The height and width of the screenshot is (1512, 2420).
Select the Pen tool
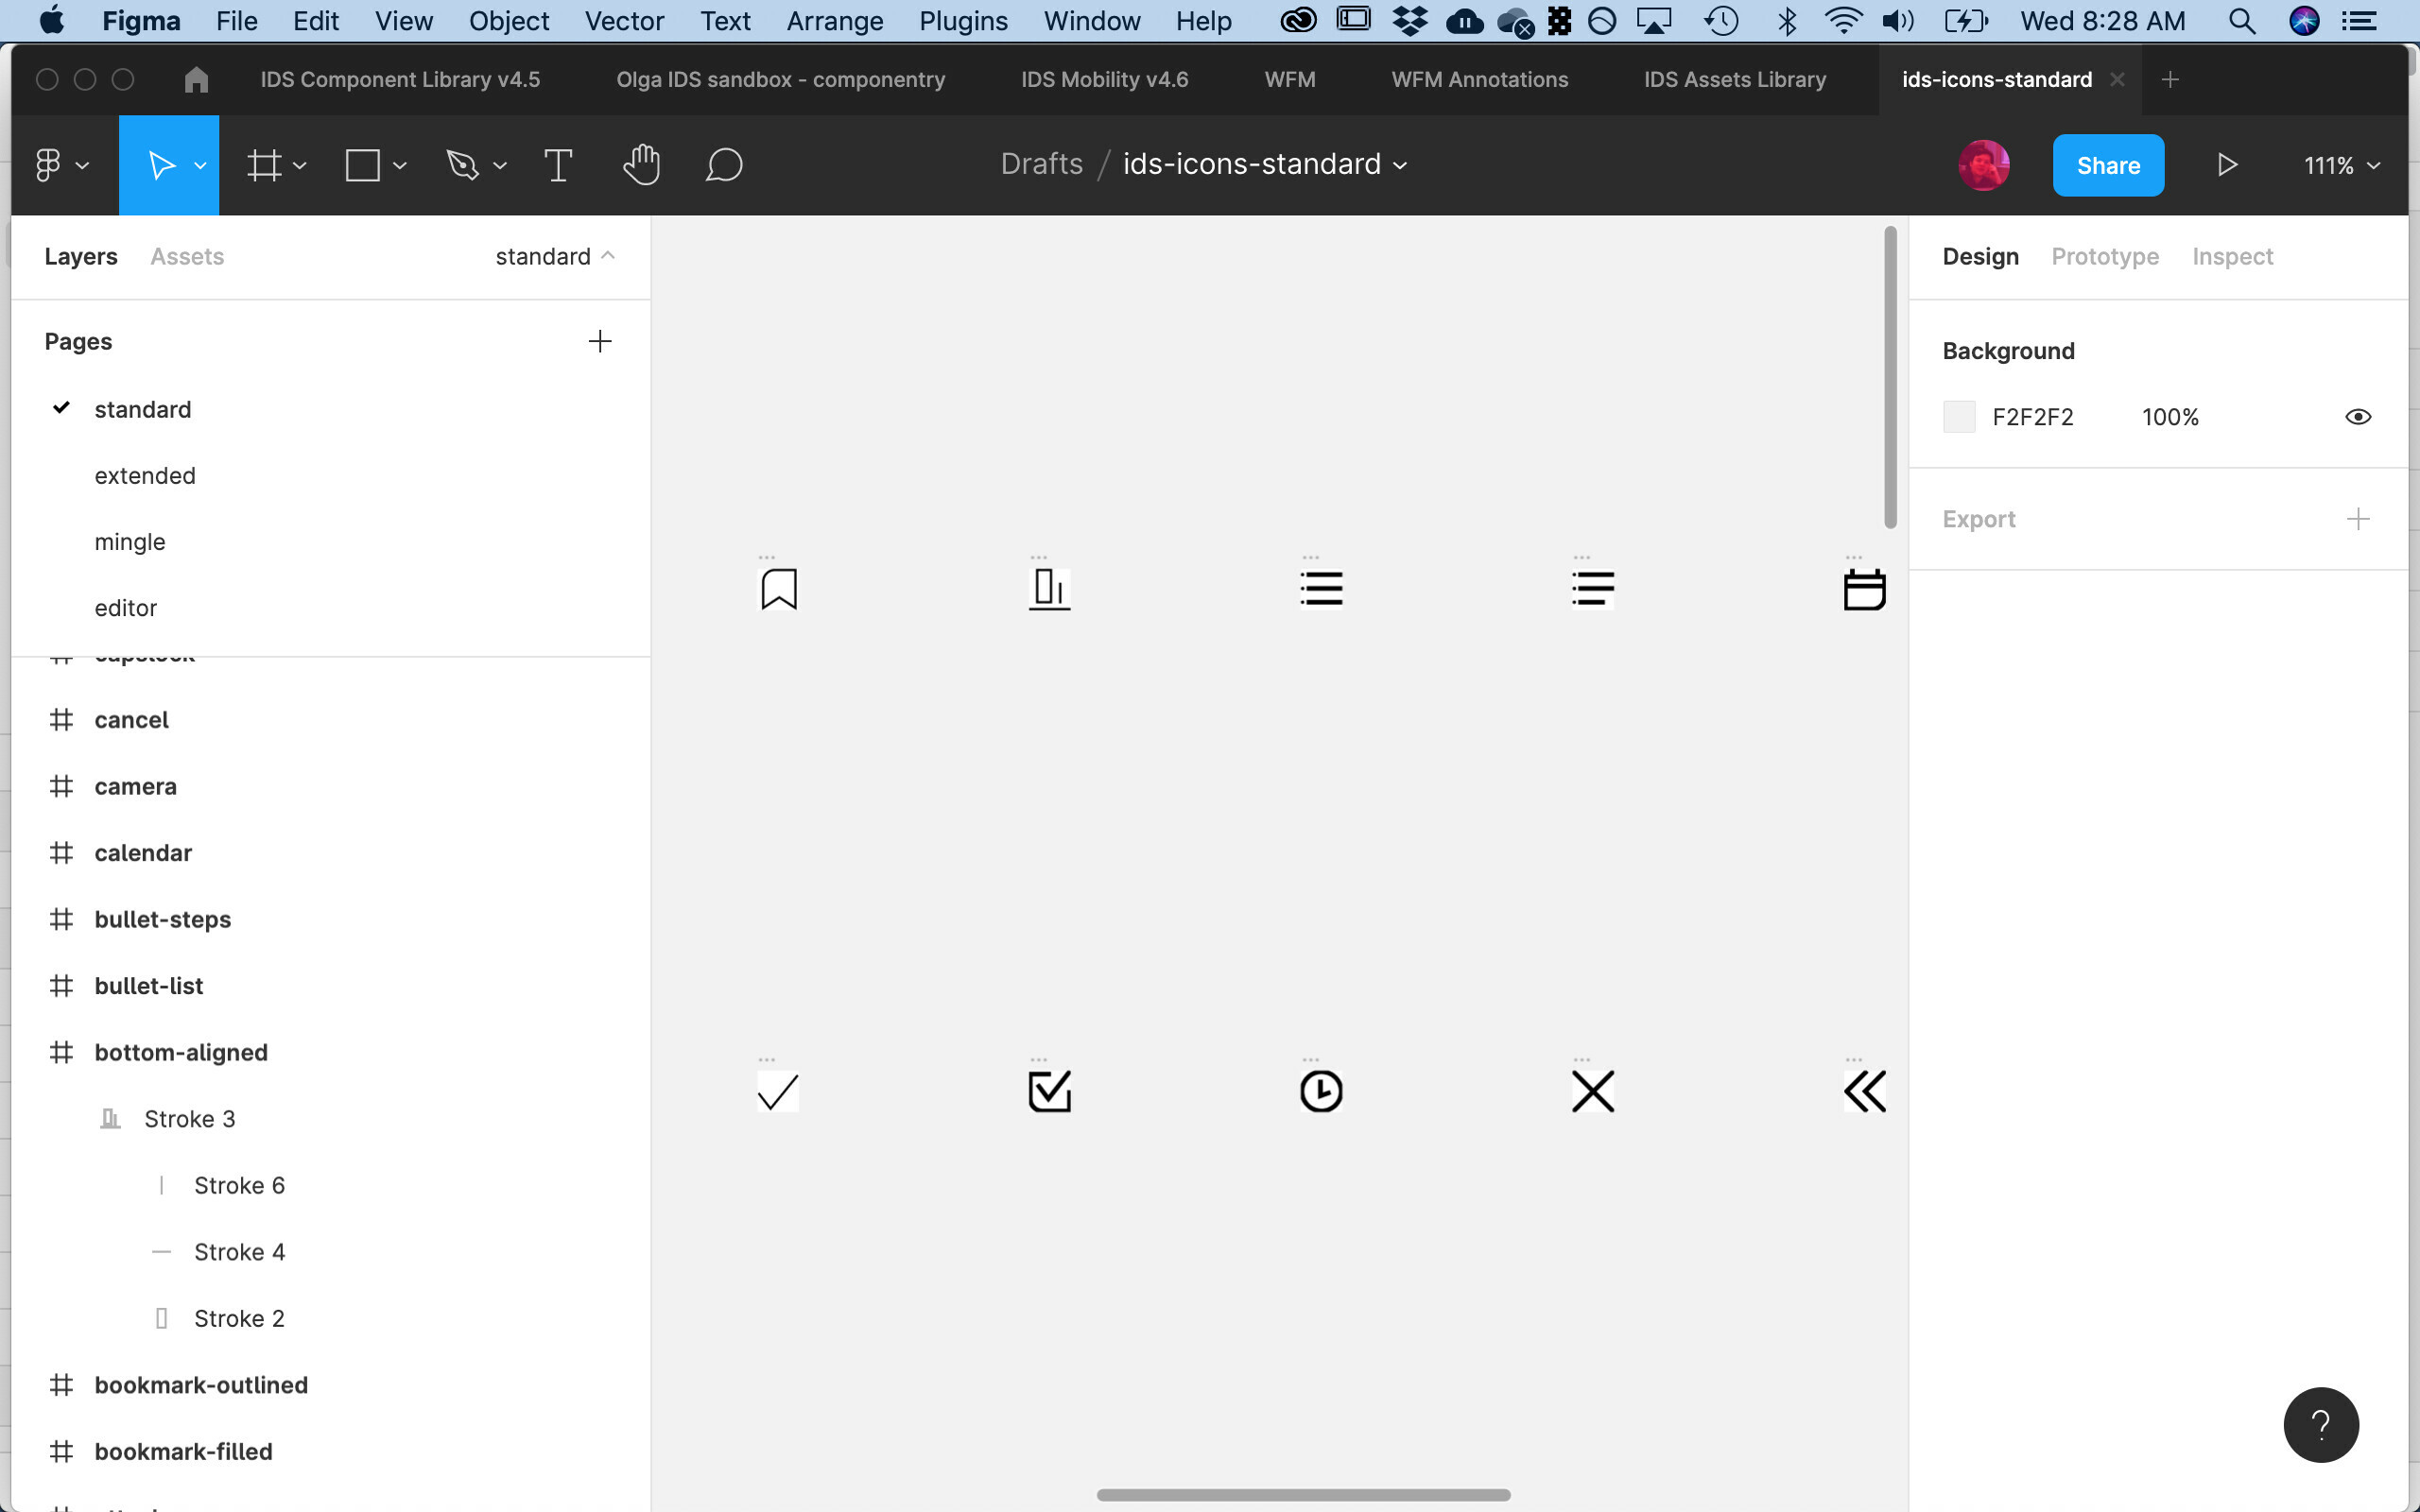point(462,165)
